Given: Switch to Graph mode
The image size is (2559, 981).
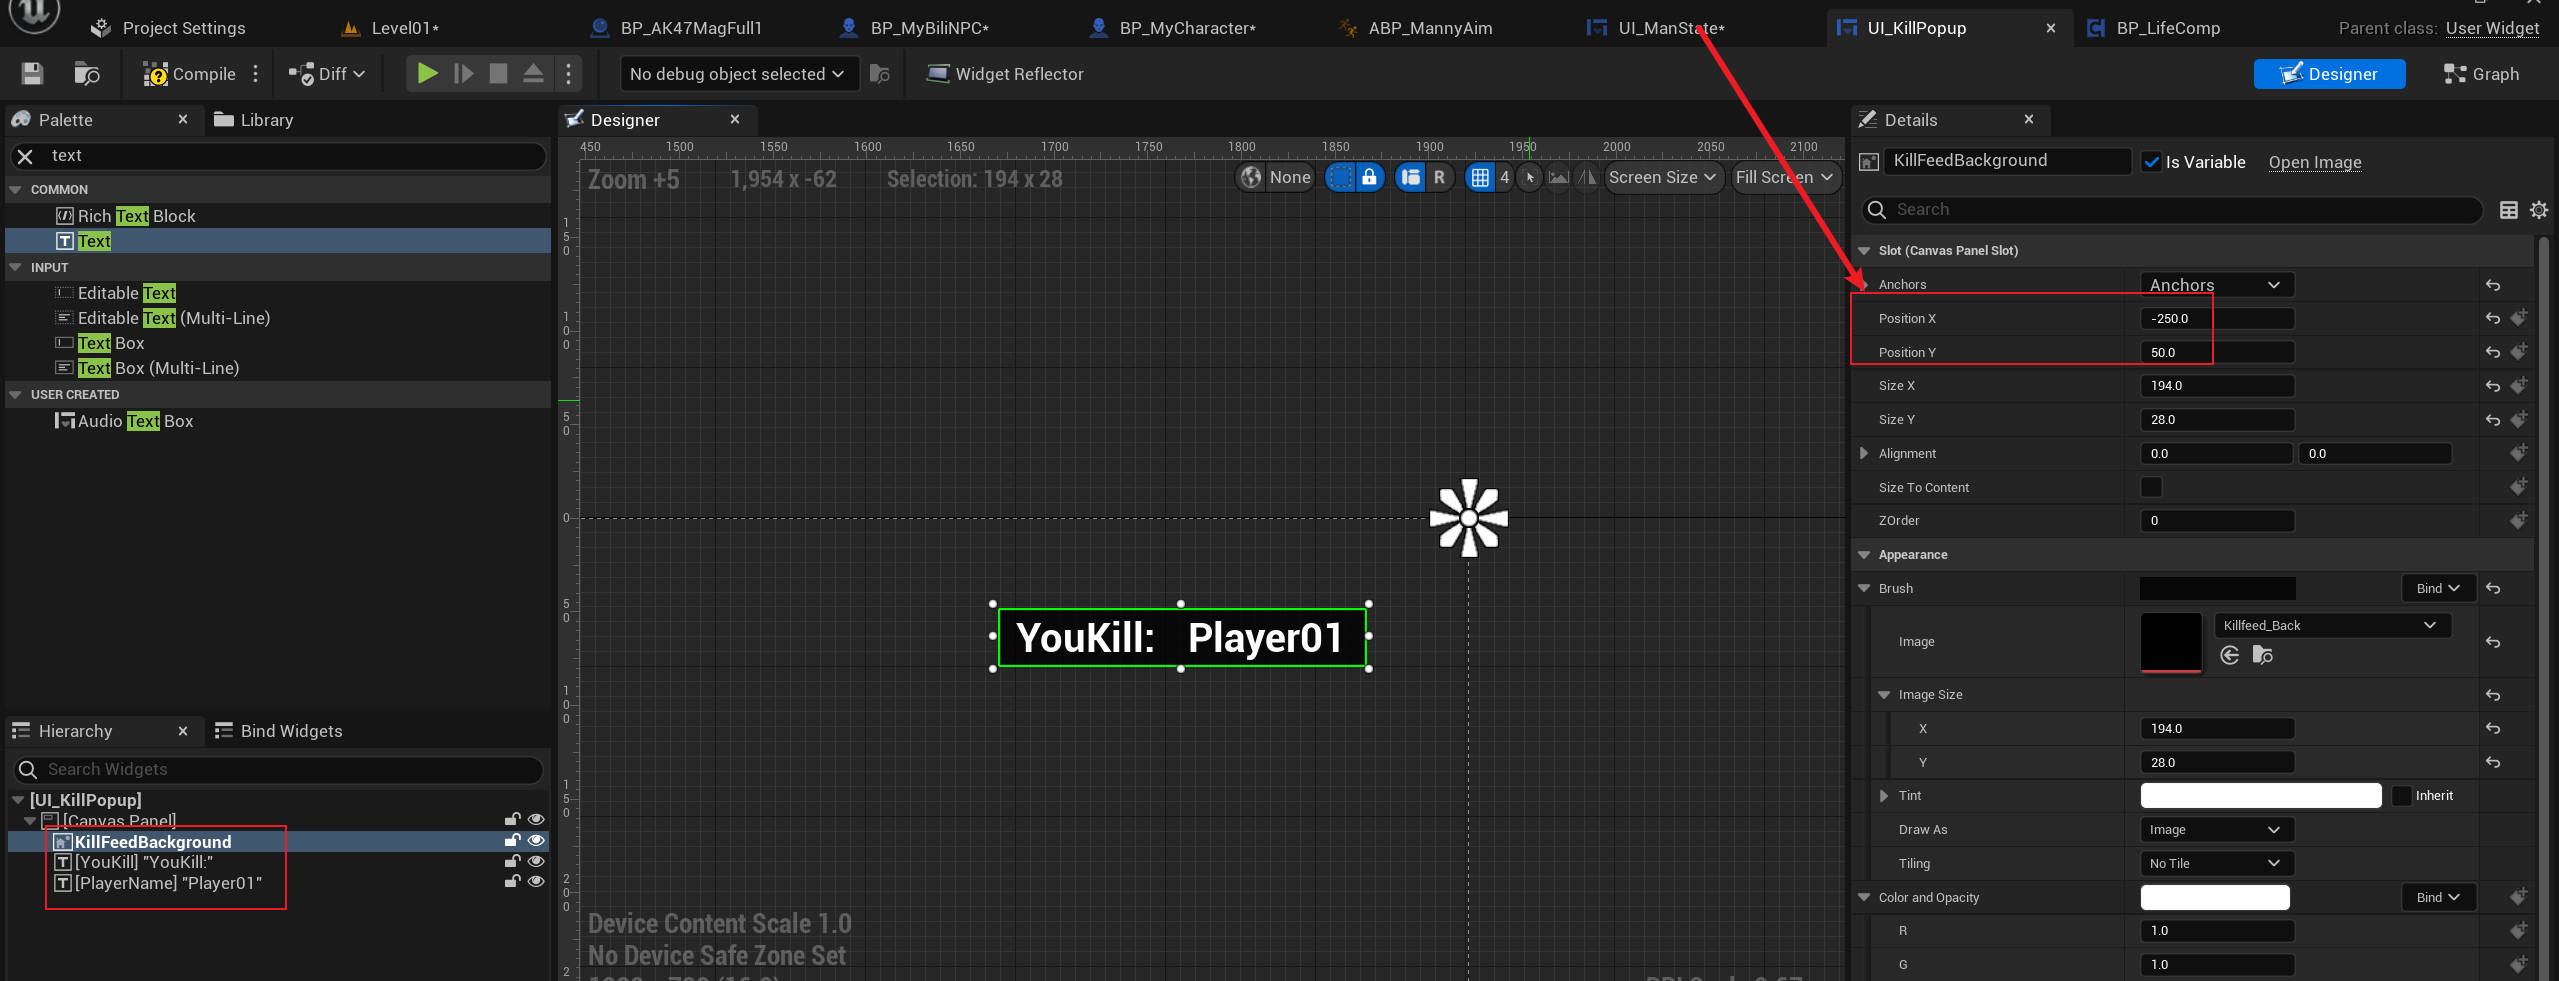Looking at the screenshot, I should pyautogui.click(x=2481, y=74).
